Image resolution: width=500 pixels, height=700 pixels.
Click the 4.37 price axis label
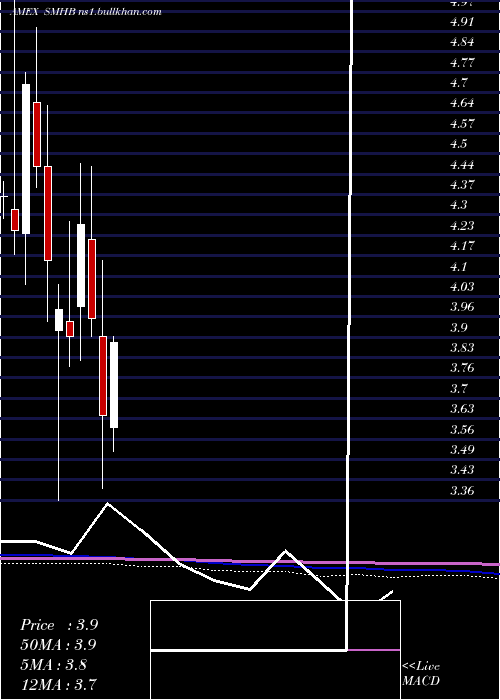tap(462, 184)
